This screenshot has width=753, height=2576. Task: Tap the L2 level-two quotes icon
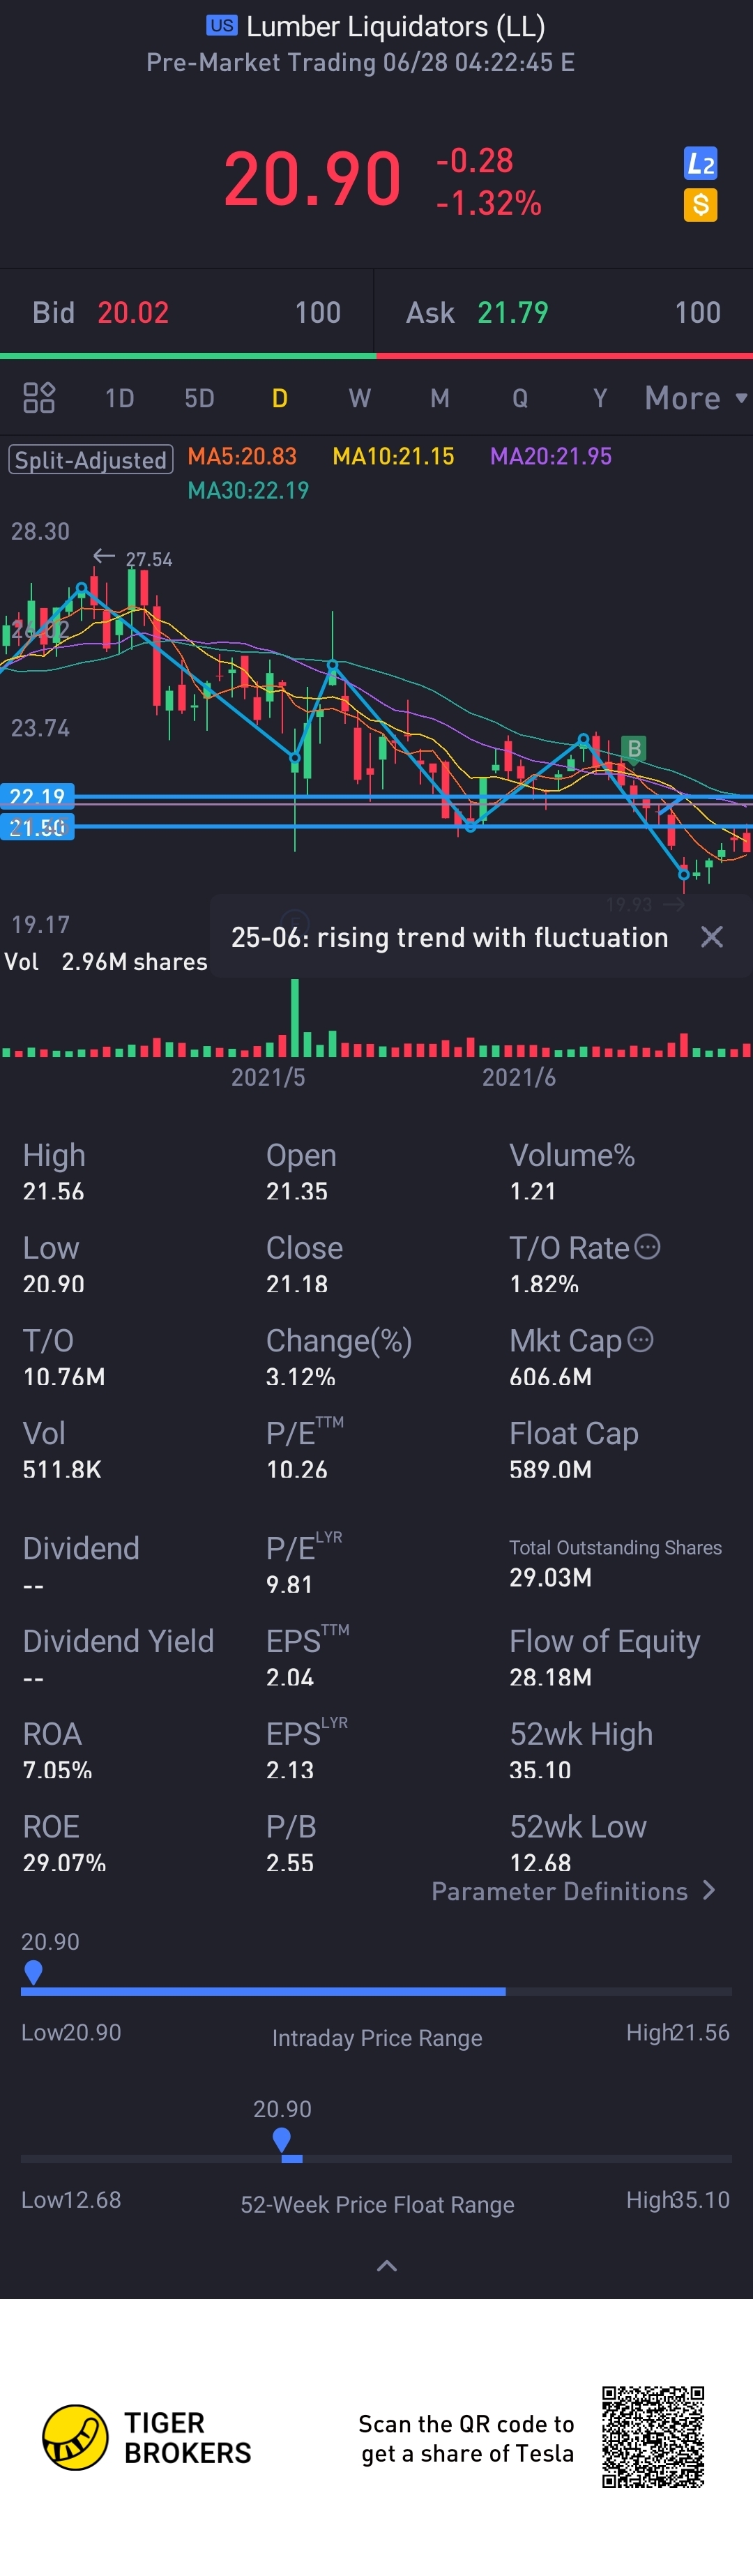coord(700,163)
